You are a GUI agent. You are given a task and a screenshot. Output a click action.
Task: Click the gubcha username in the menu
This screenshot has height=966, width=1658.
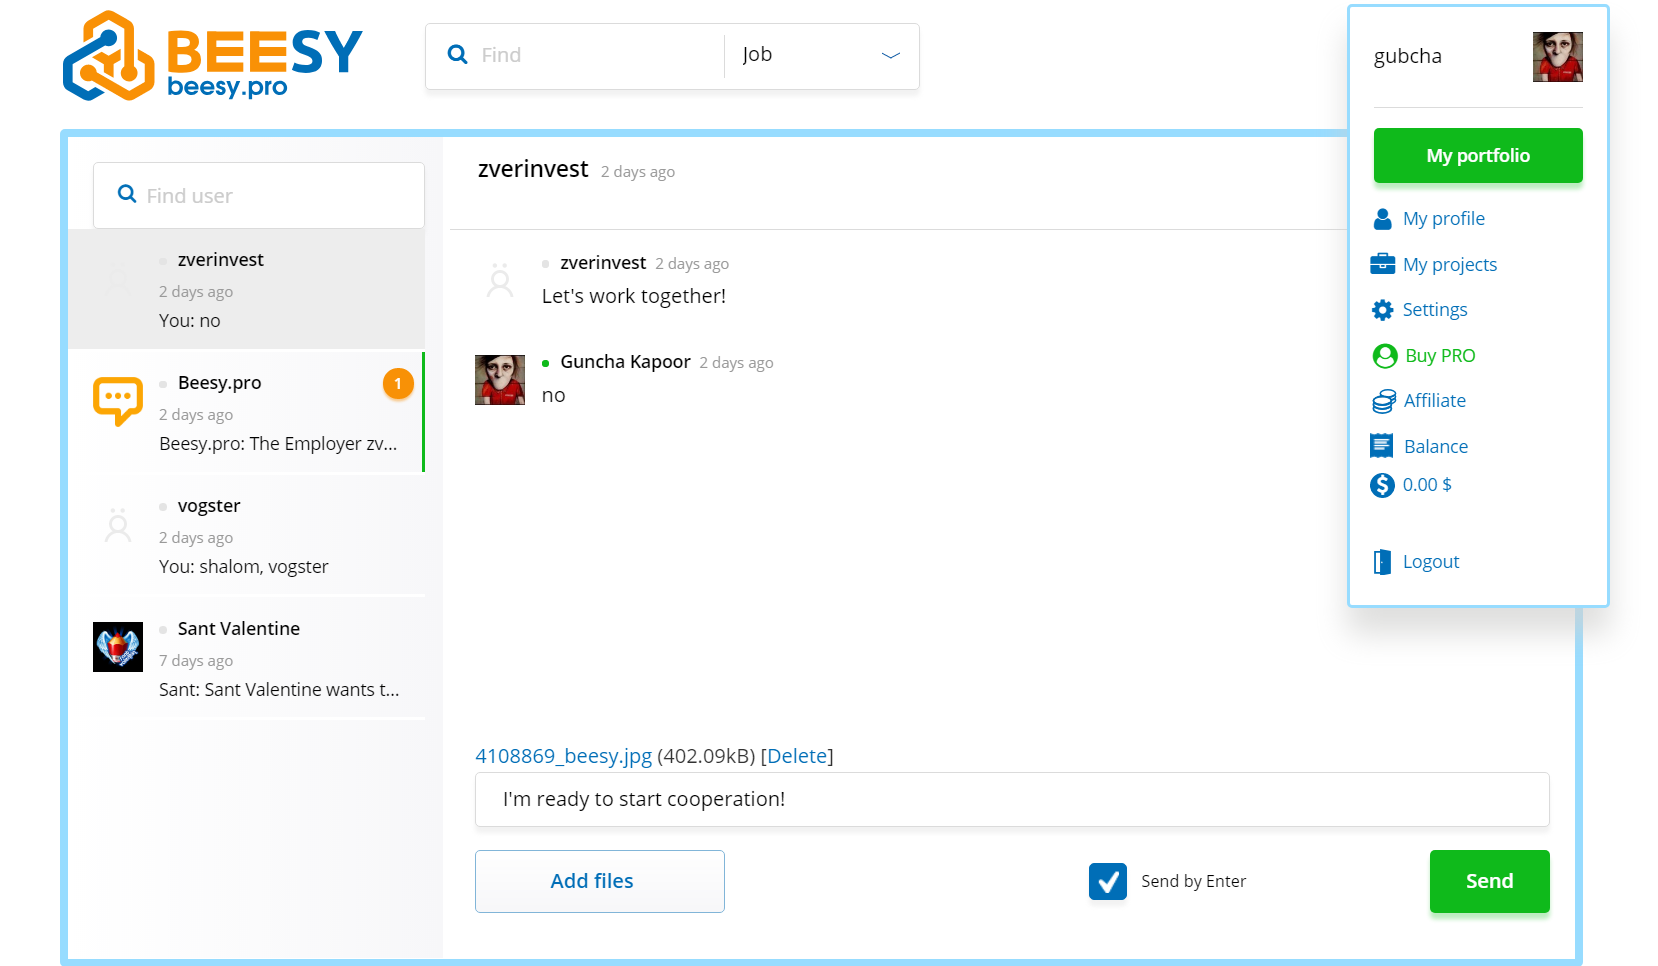click(1408, 56)
